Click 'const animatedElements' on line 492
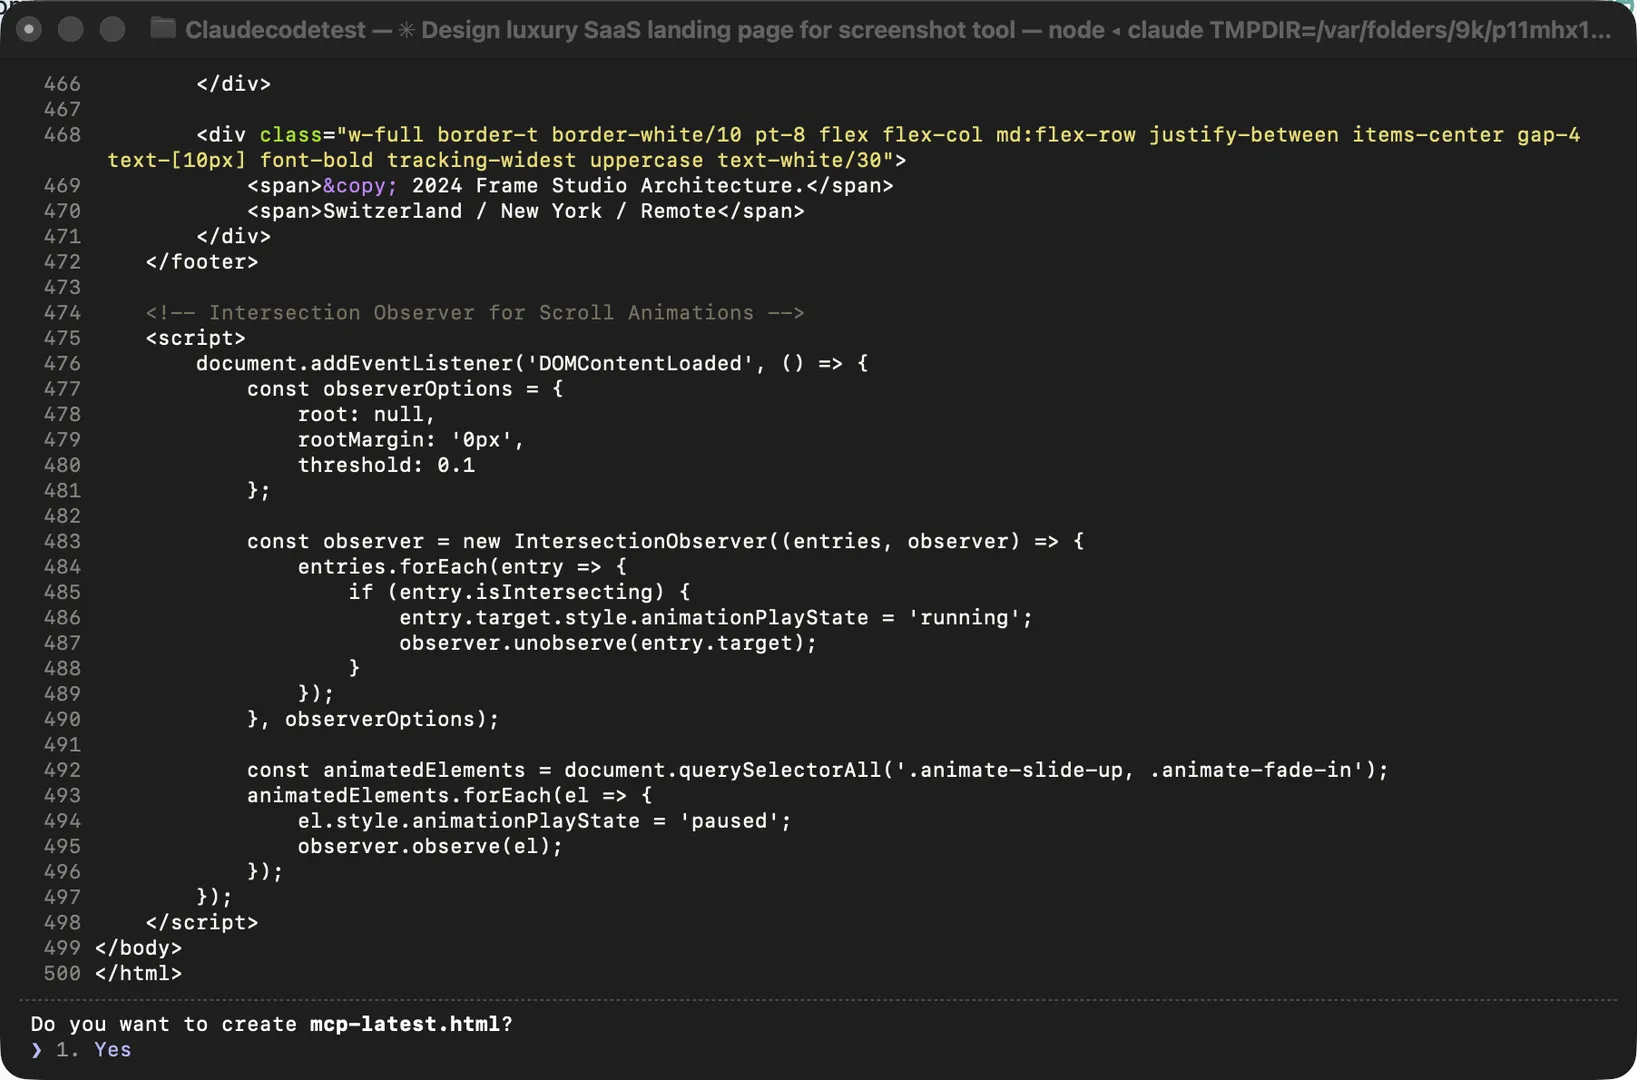This screenshot has width=1637, height=1080. click(386, 770)
